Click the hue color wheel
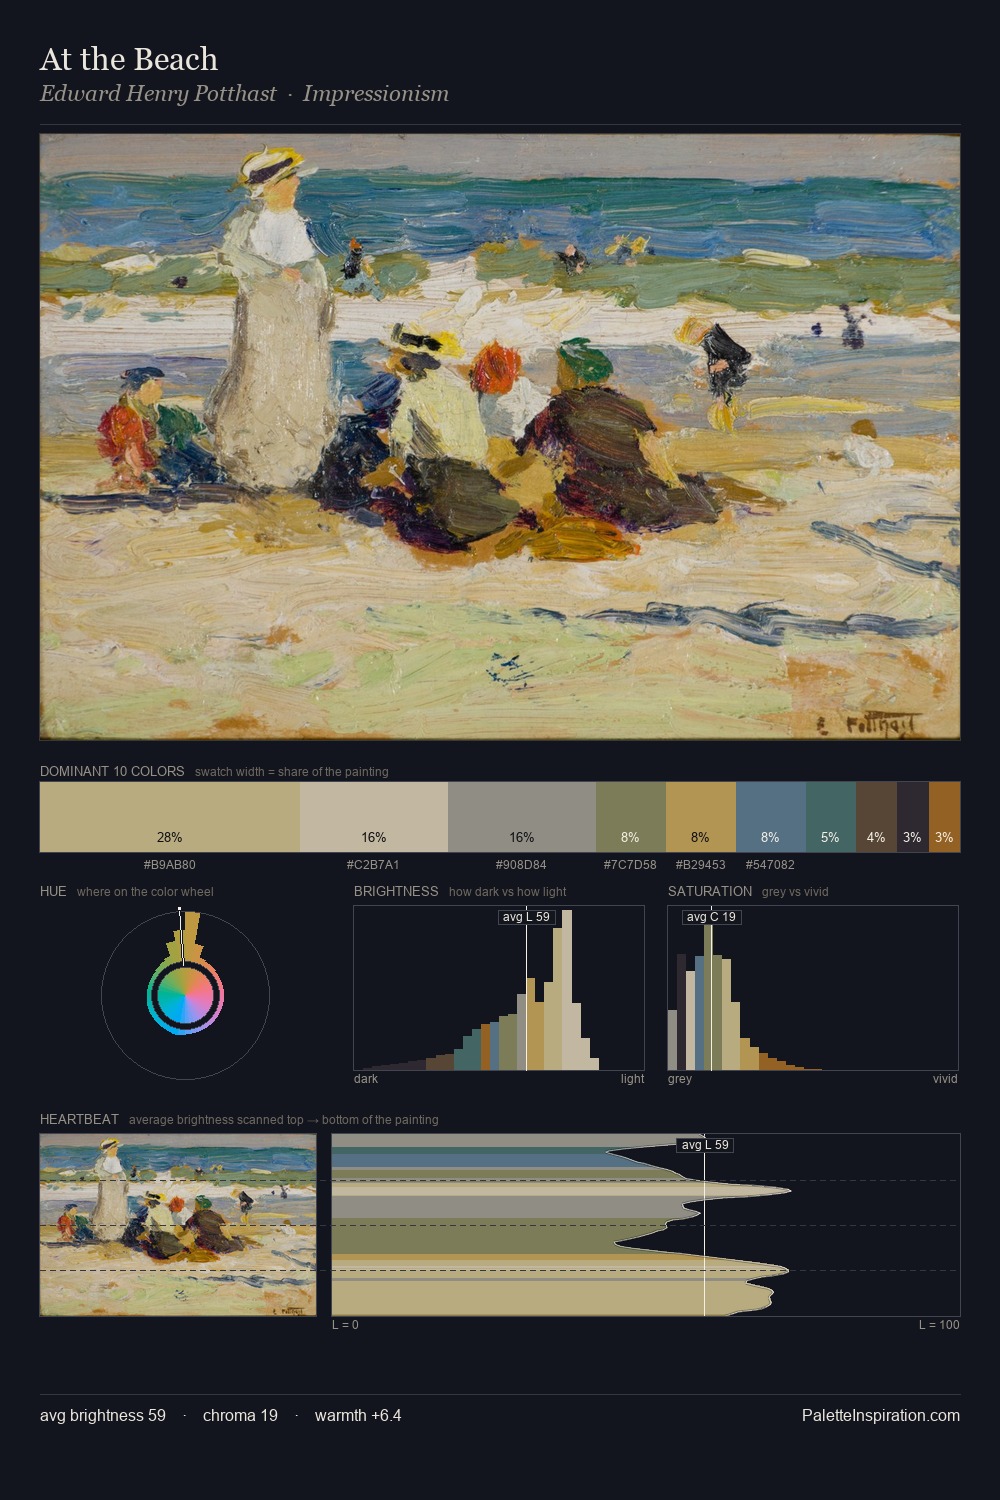Image resolution: width=1000 pixels, height=1500 pixels. [x=185, y=995]
